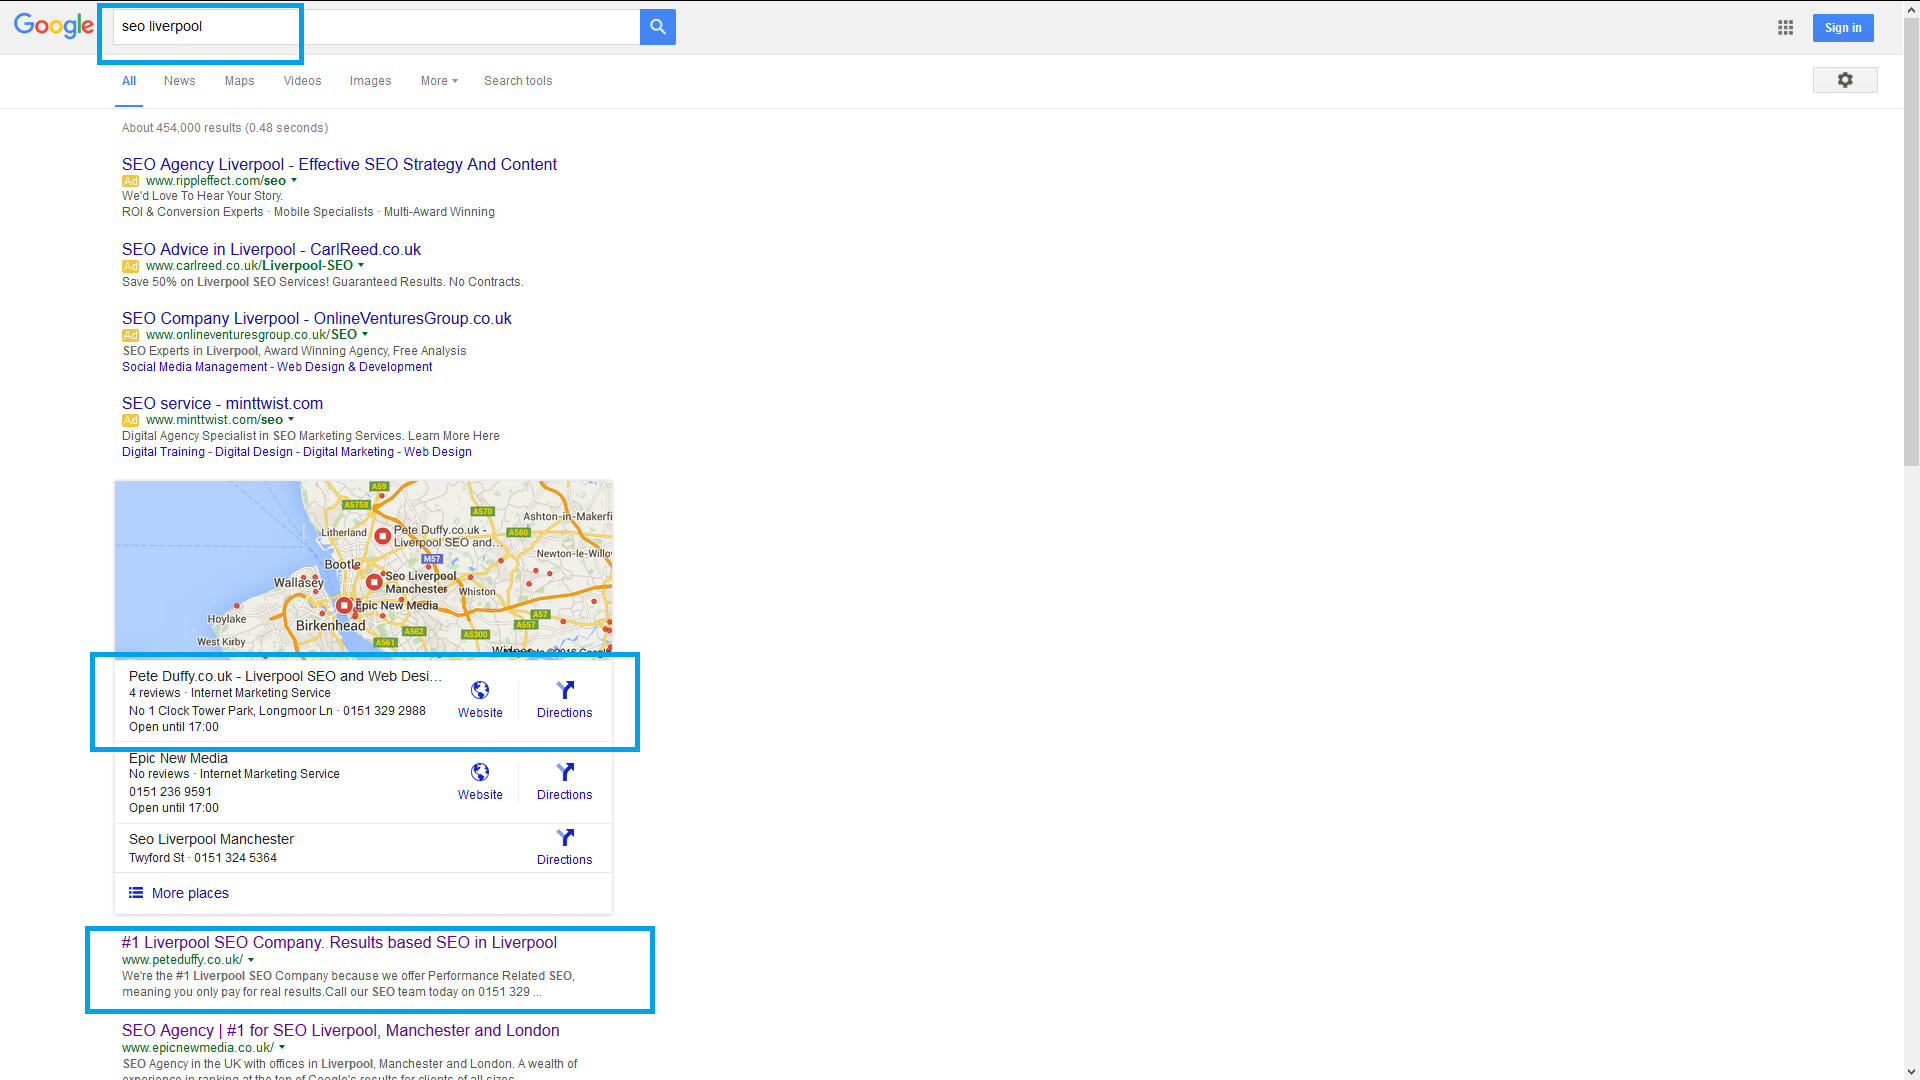Click the blue search magnifier button

click(x=657, y=27)
